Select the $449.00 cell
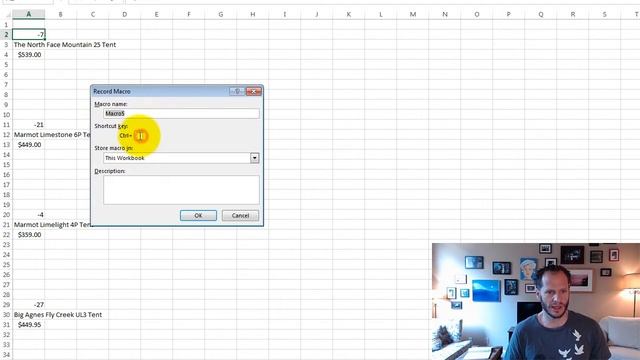Image resolution: width=640 pixels, height=360 pixels. (x=29, y=144)
